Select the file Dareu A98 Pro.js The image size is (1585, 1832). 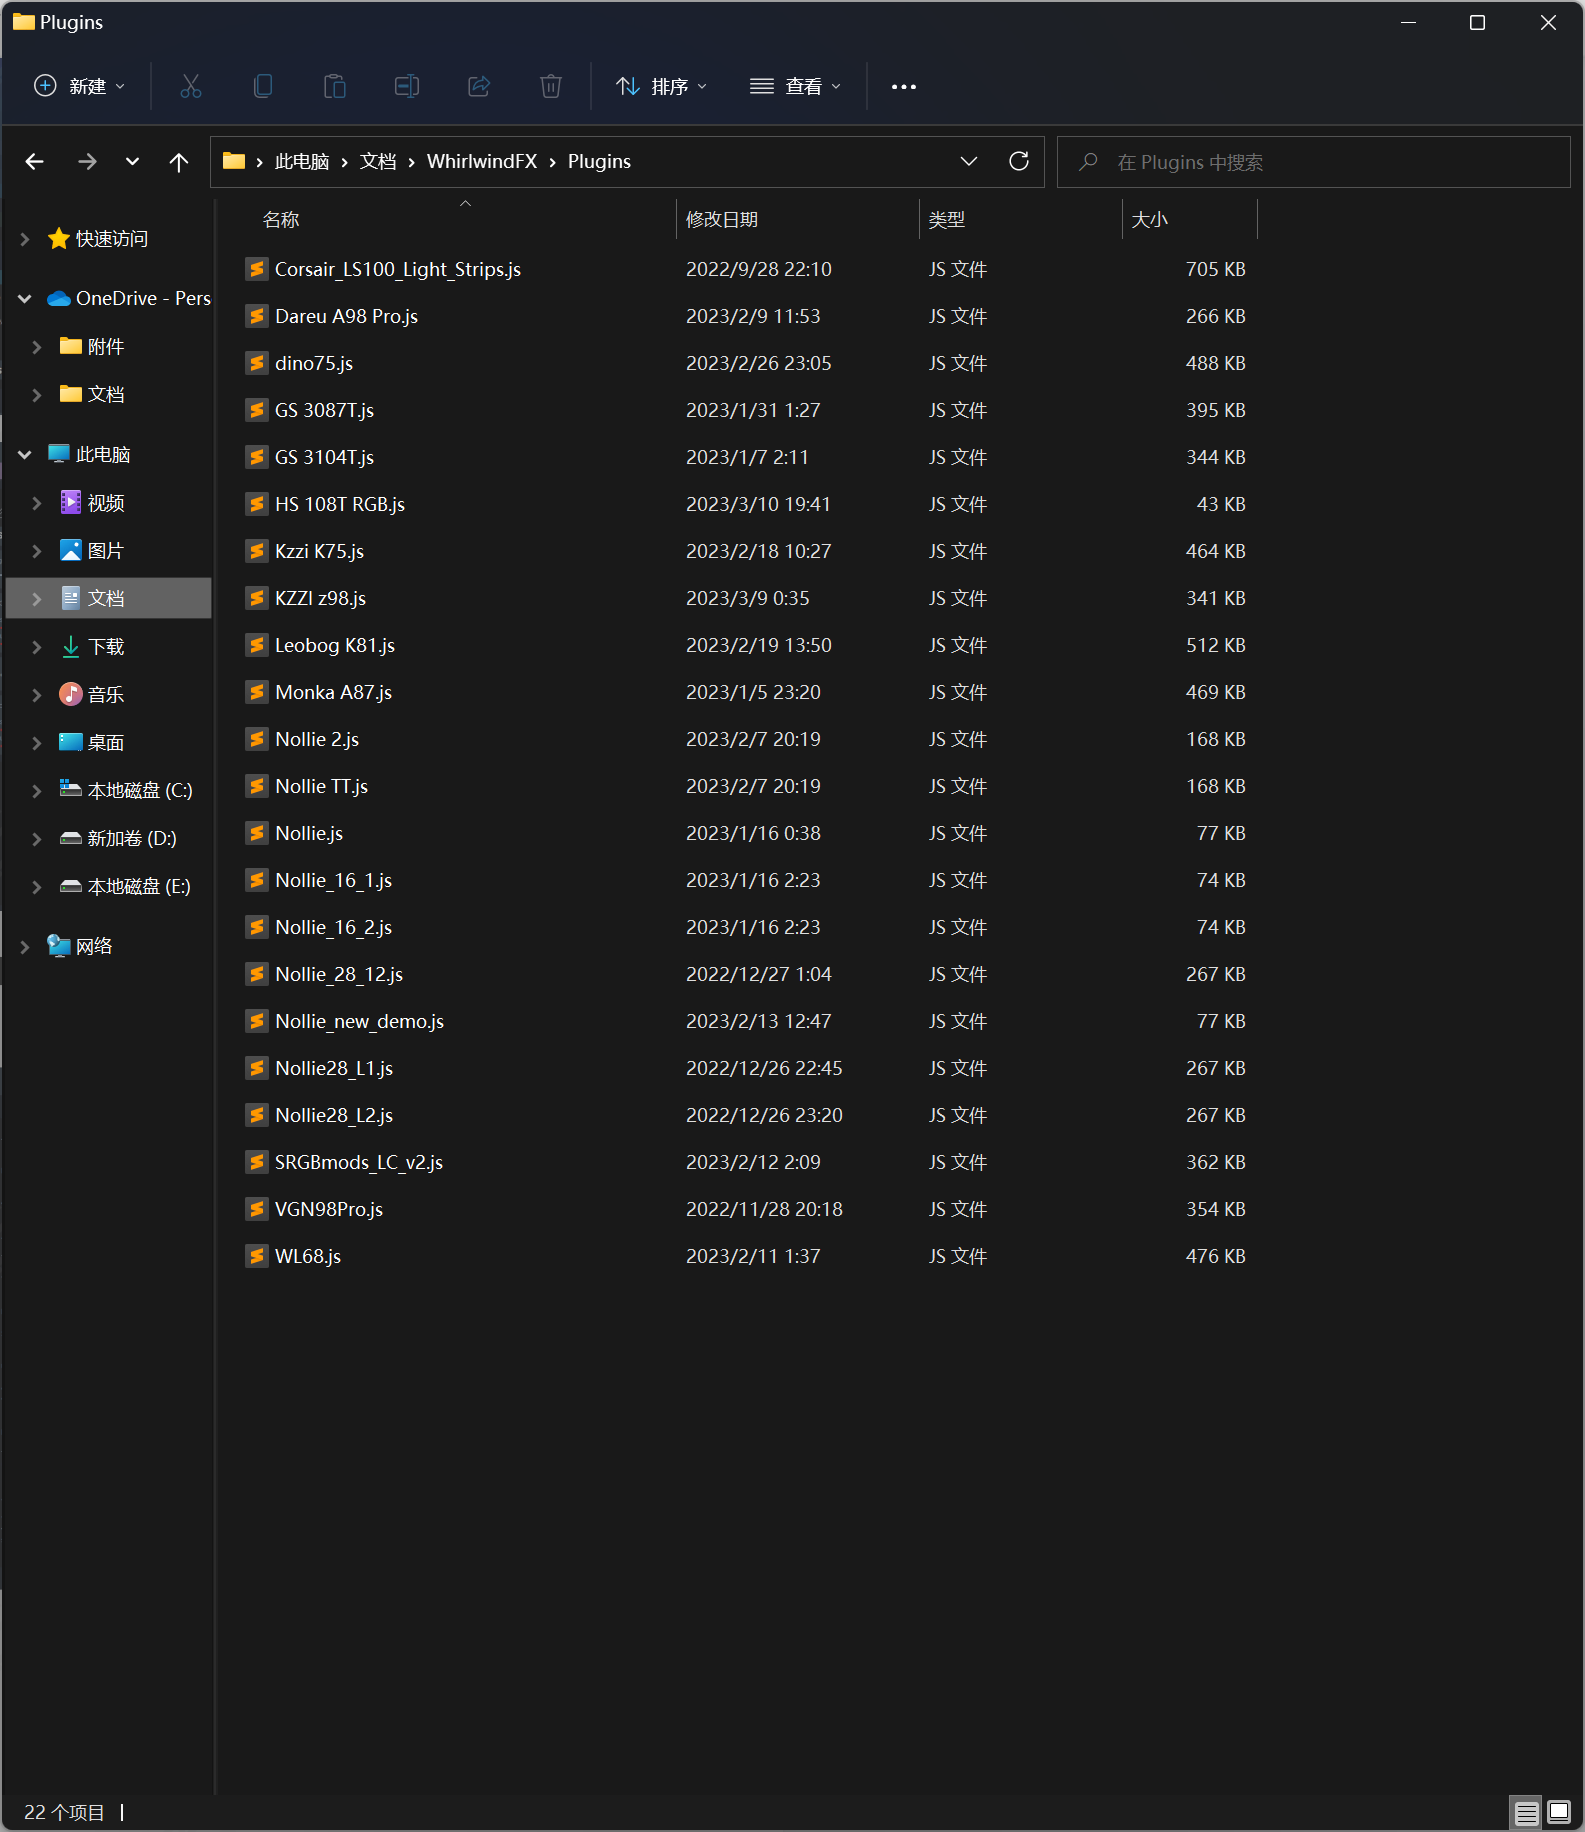coord(346,316)
